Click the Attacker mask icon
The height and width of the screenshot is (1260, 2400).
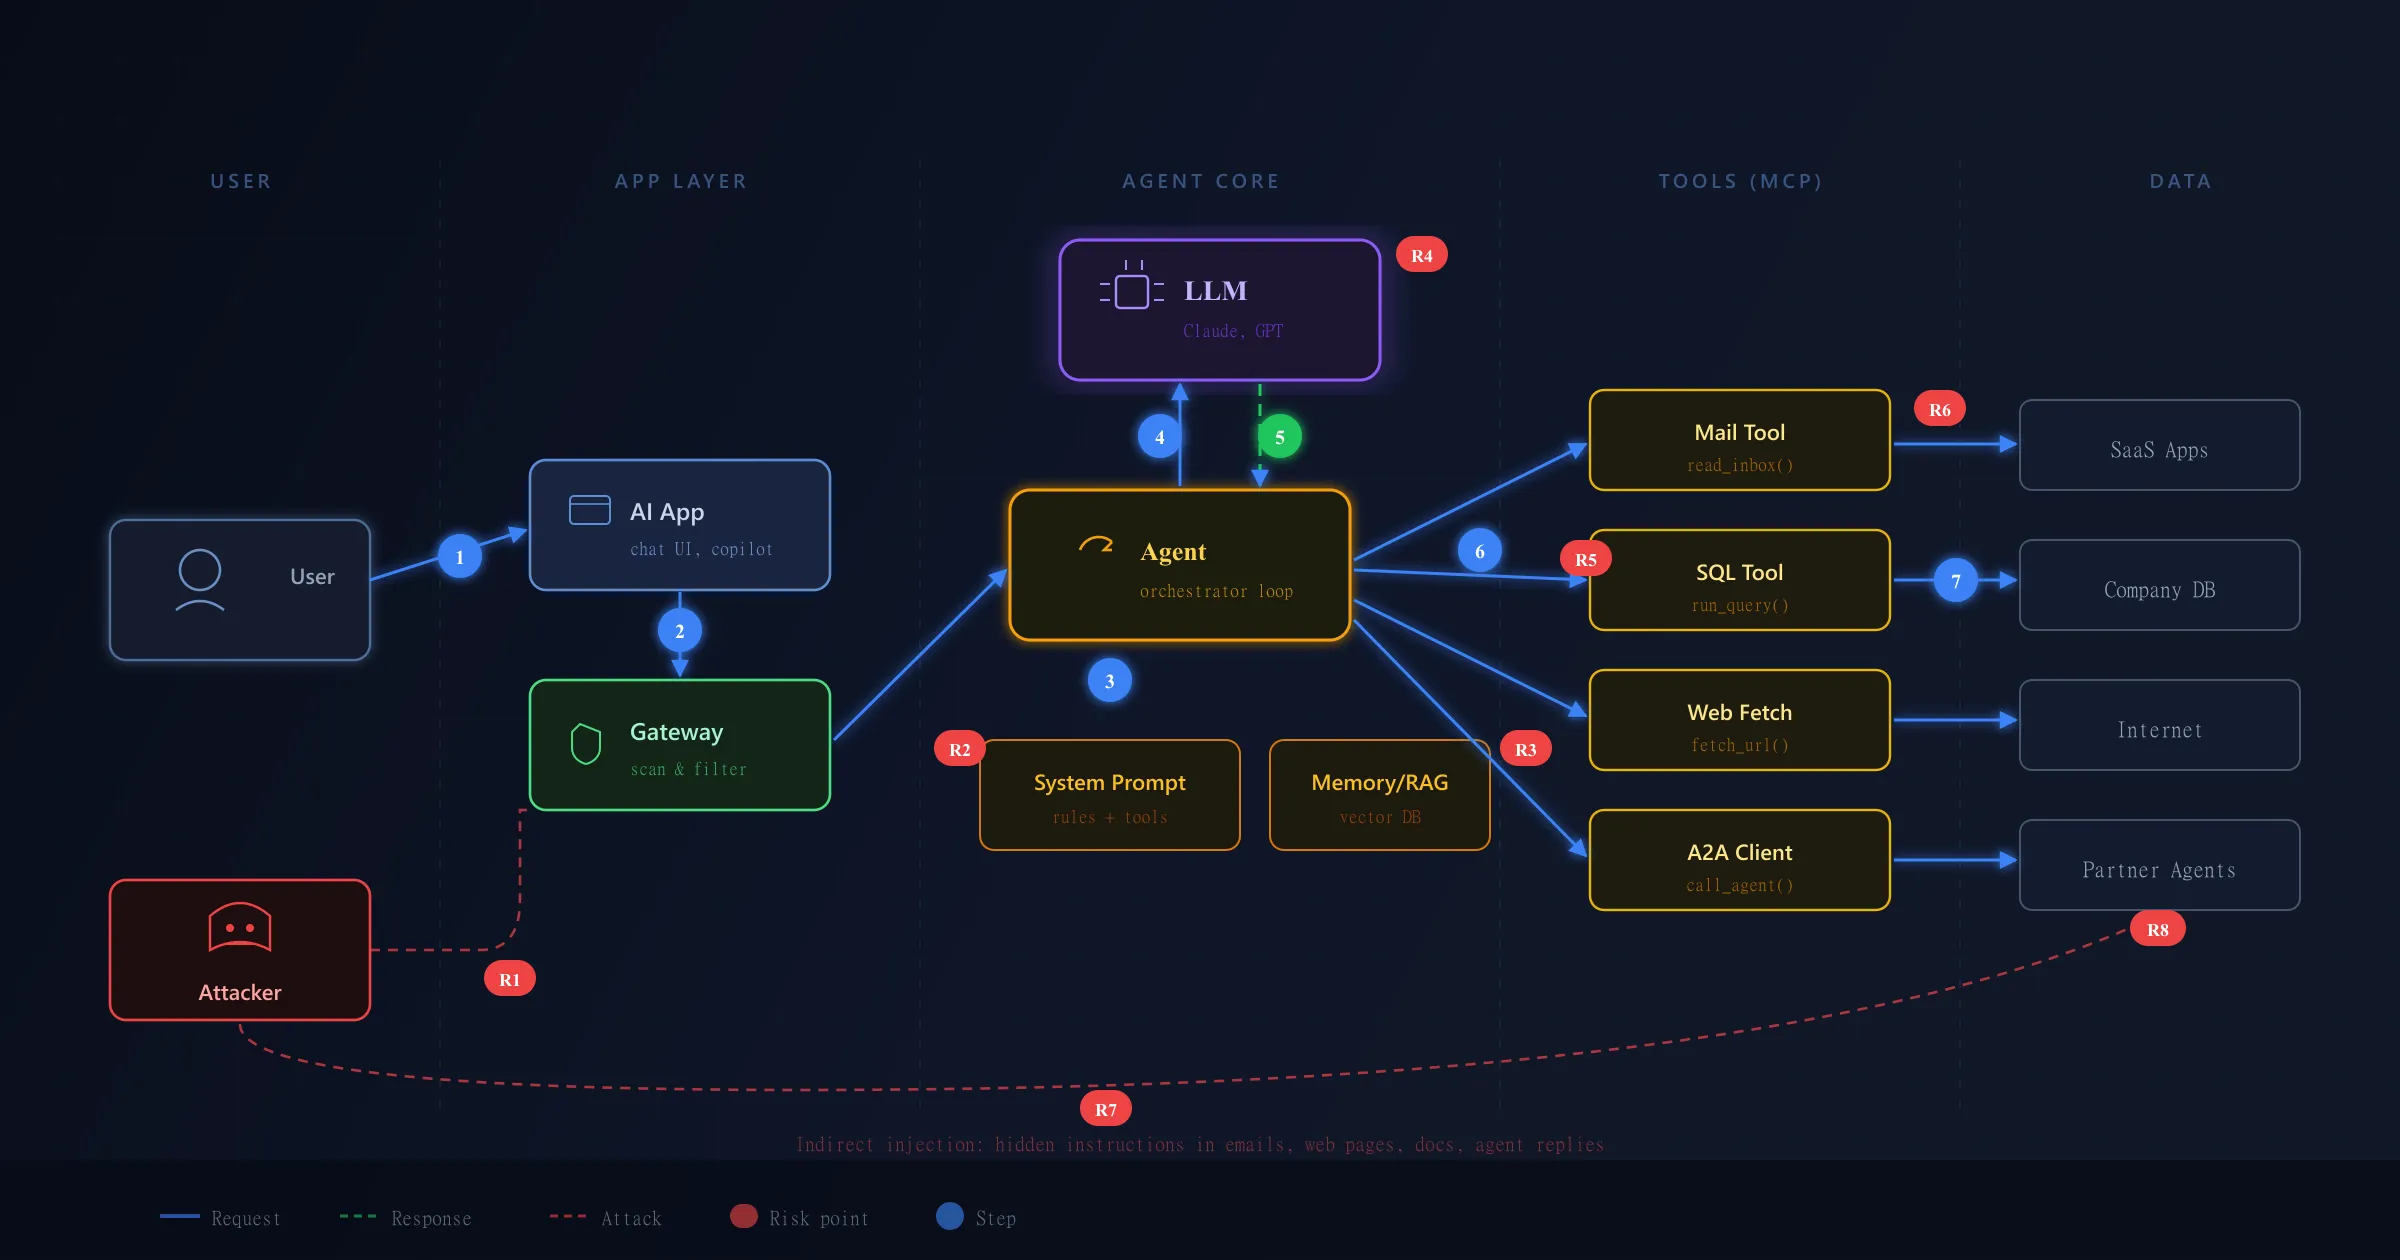click(x=240, y=927)
